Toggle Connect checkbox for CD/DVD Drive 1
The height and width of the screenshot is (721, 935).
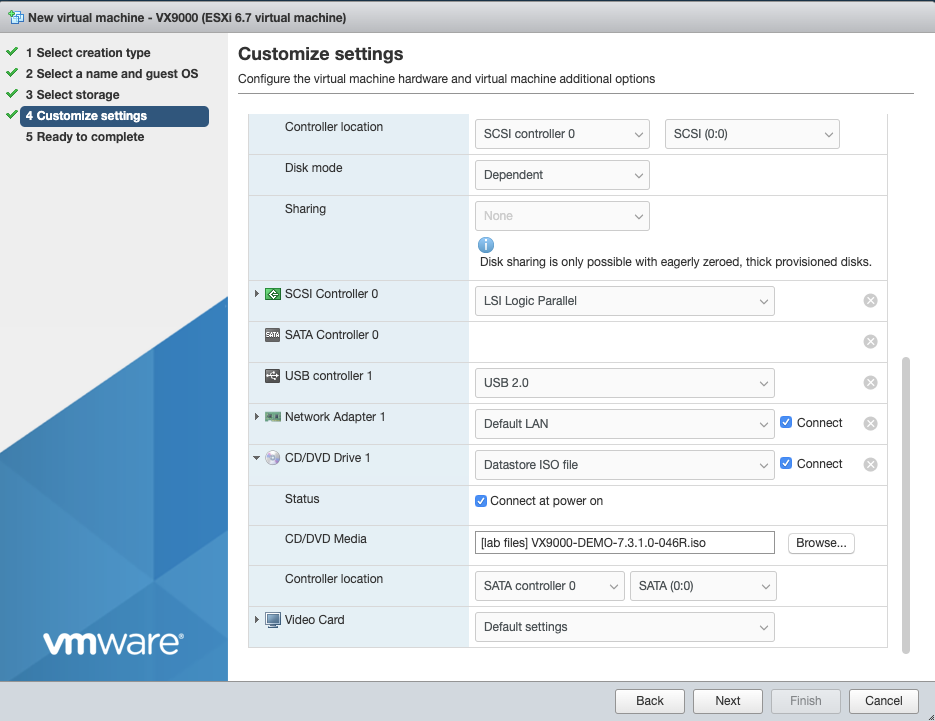click(787, 464)
